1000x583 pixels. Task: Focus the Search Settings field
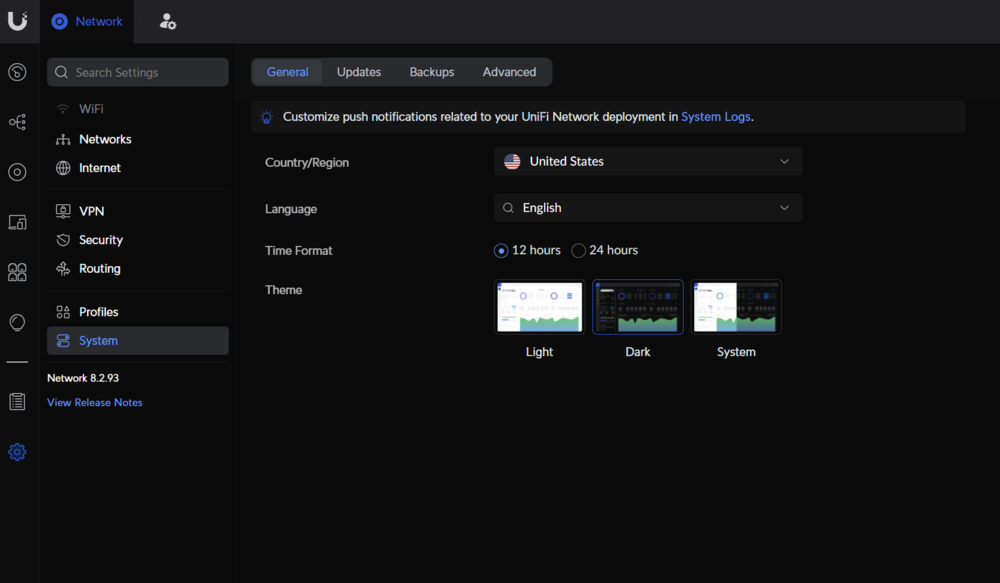[138, 72]
